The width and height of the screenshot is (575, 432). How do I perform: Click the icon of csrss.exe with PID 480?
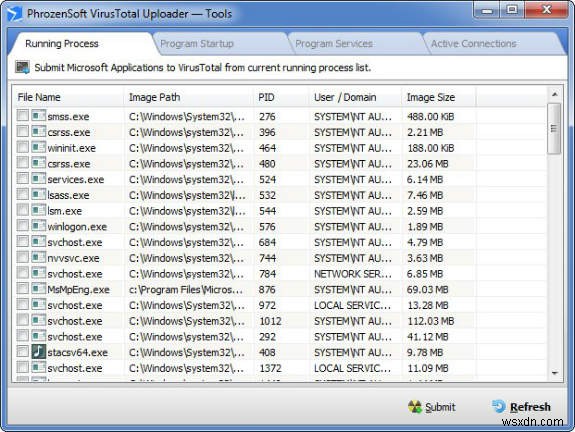(x=39, y=163)
